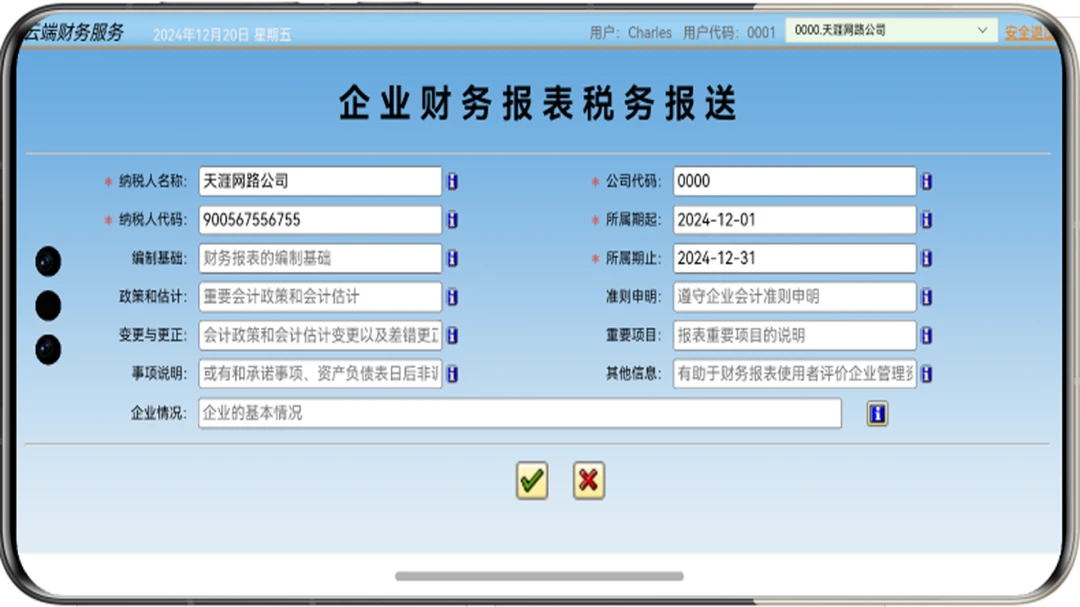Click info icon beside 所属期起 date field
The image size is (1080, 607).
926,220
